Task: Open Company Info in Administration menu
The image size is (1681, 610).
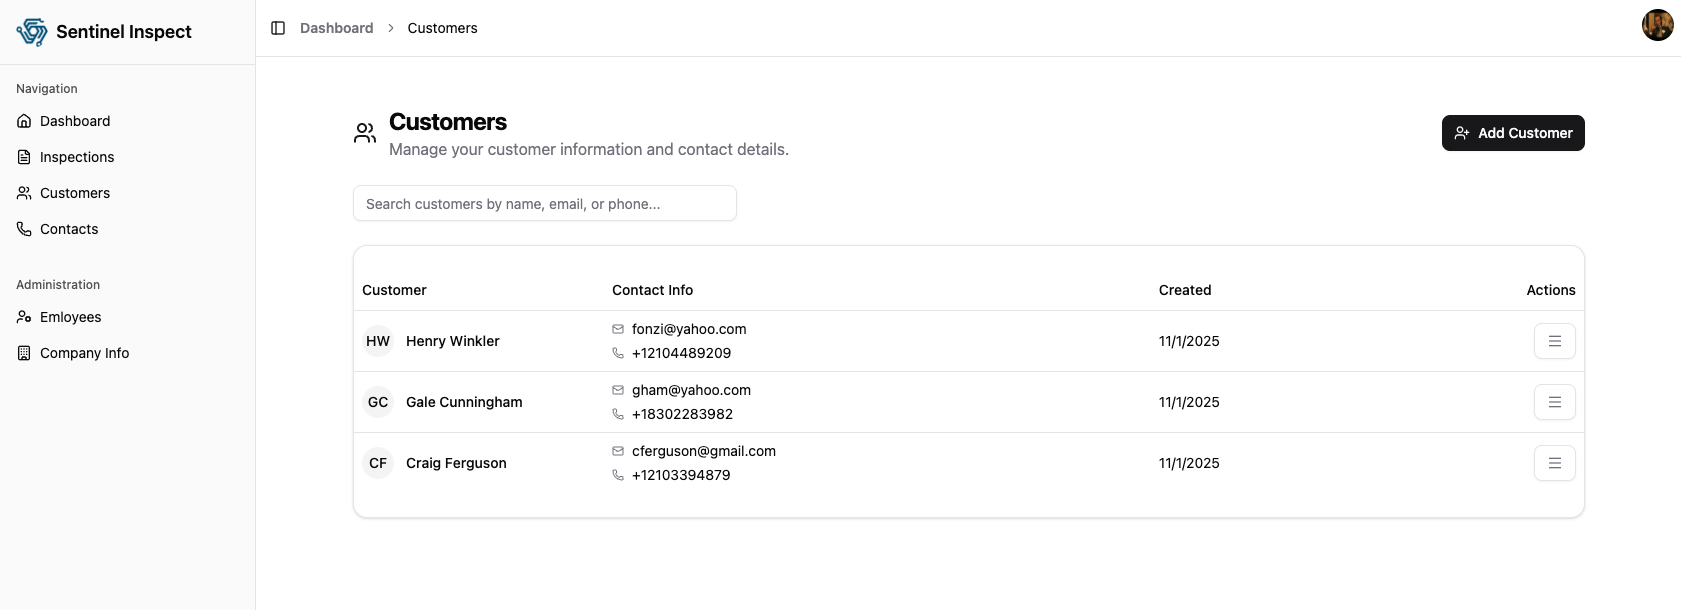Action: tap(84, 353)
